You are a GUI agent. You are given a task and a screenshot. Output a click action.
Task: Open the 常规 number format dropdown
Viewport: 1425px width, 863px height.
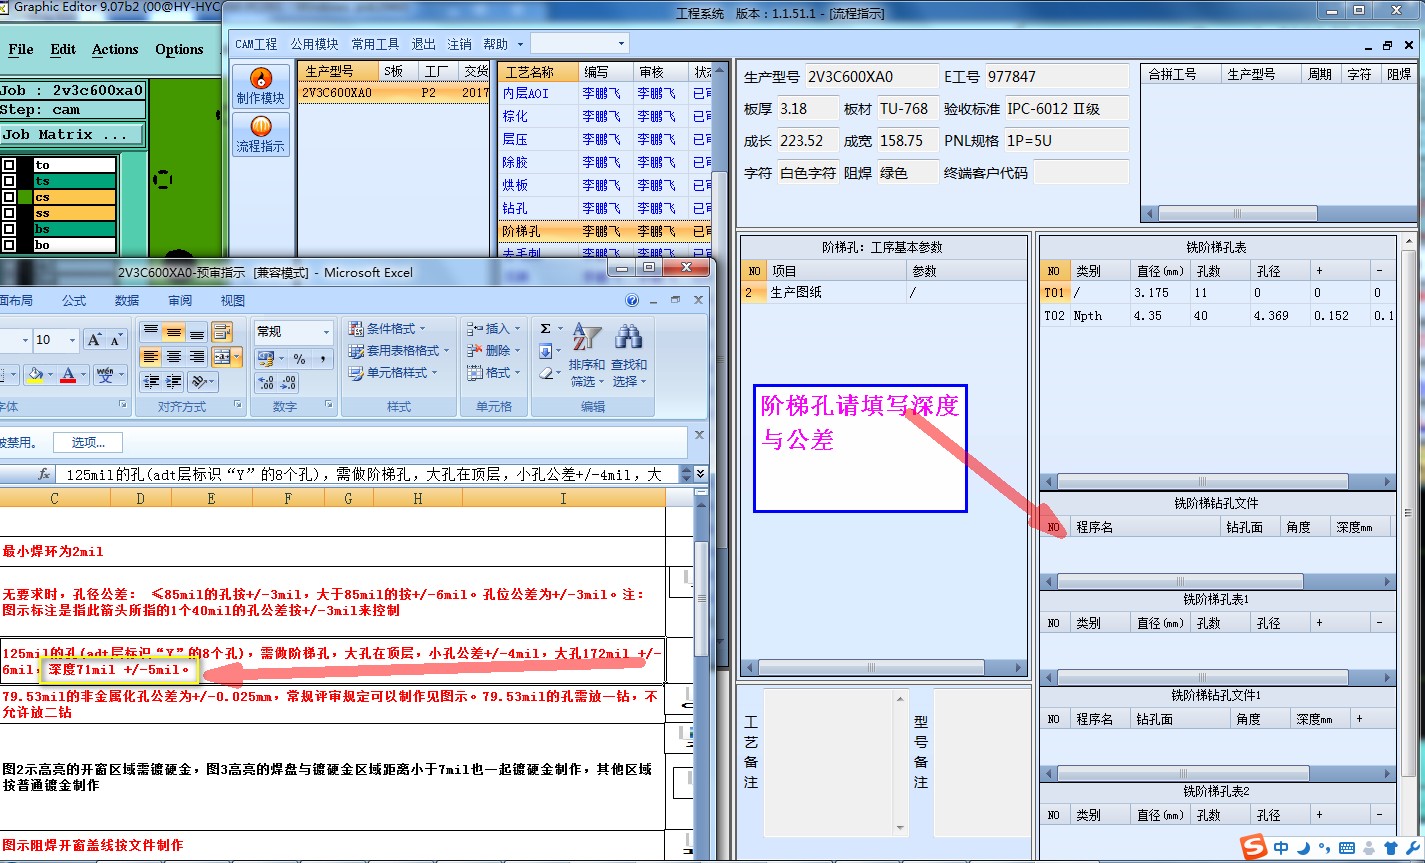(x=325, y=332)
